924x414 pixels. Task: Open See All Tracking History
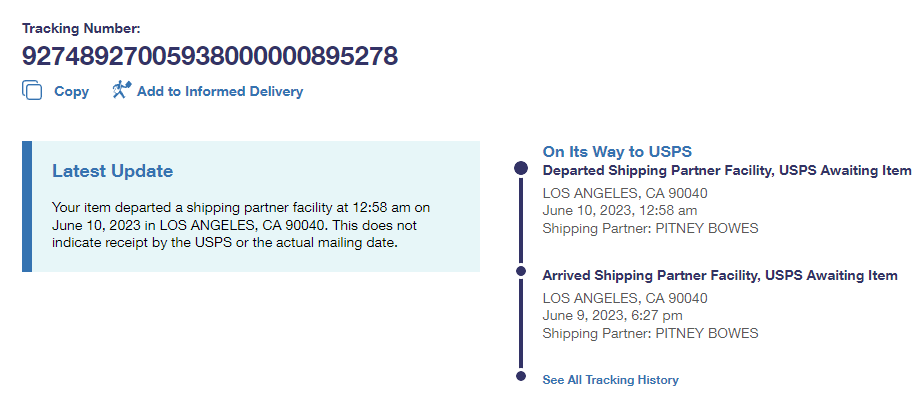coord(610,380)
